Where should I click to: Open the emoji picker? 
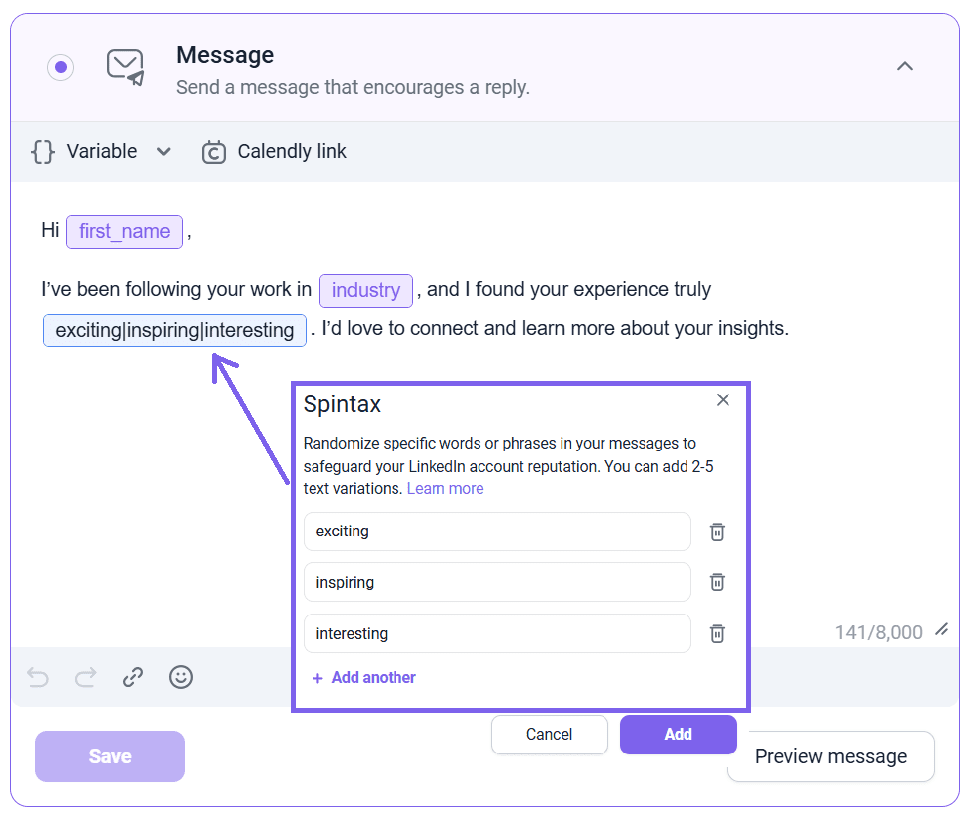click(181, 678)
